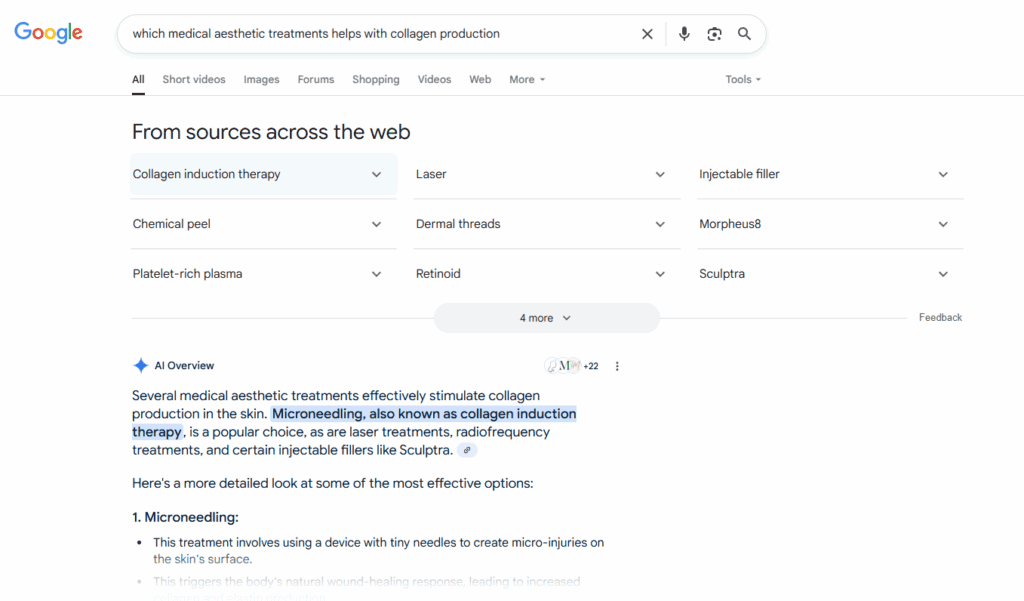Click the magnifying glass search icon
The image size is (1024, 601).
pyautogui.click(x=744, y=34)
